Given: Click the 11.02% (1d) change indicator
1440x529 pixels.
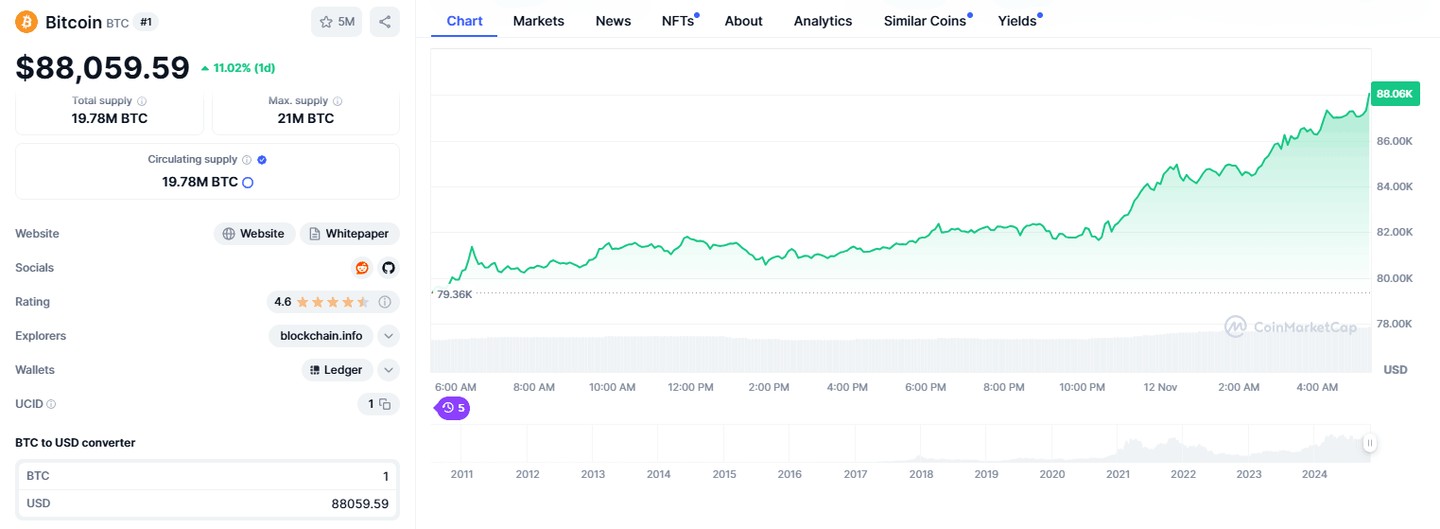Looking at the screenshot, I should [238, 68].
